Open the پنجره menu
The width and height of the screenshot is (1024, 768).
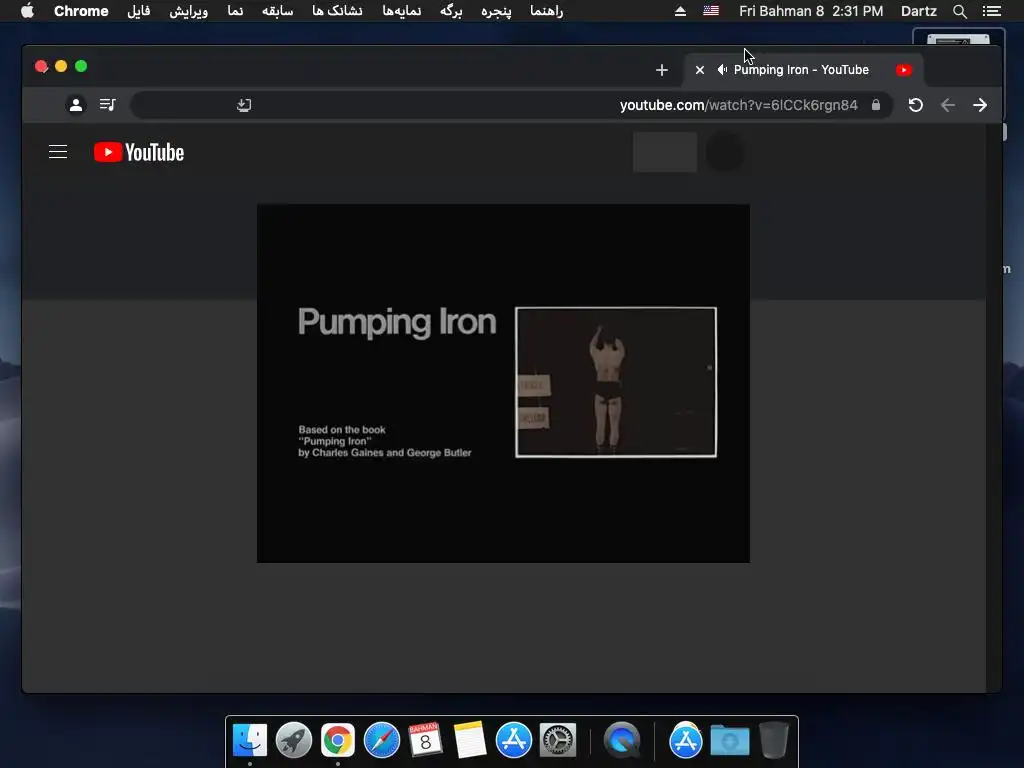coord(496,11)
